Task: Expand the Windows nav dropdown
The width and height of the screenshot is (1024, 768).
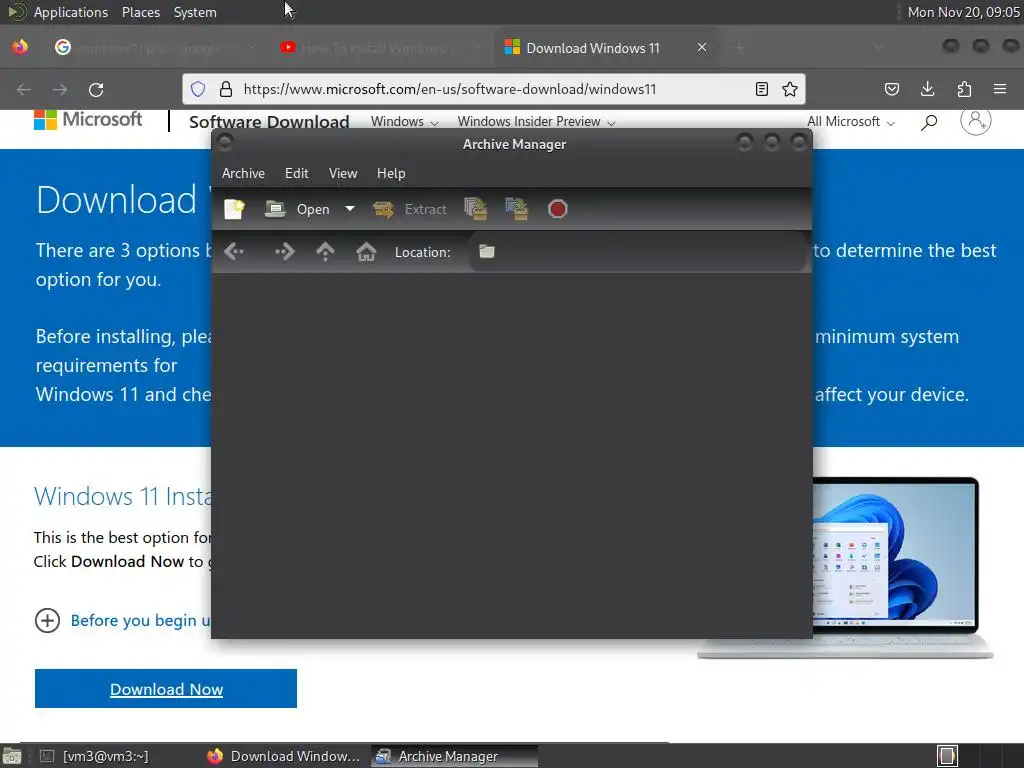Action: coord(404,121)
